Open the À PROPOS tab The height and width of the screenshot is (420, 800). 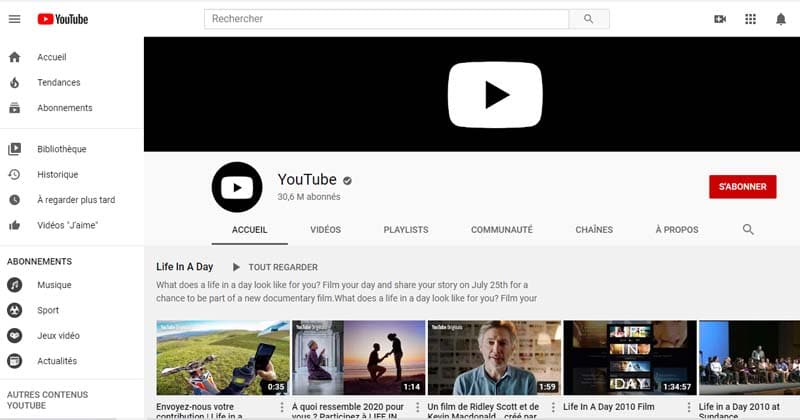coord(677,230)
